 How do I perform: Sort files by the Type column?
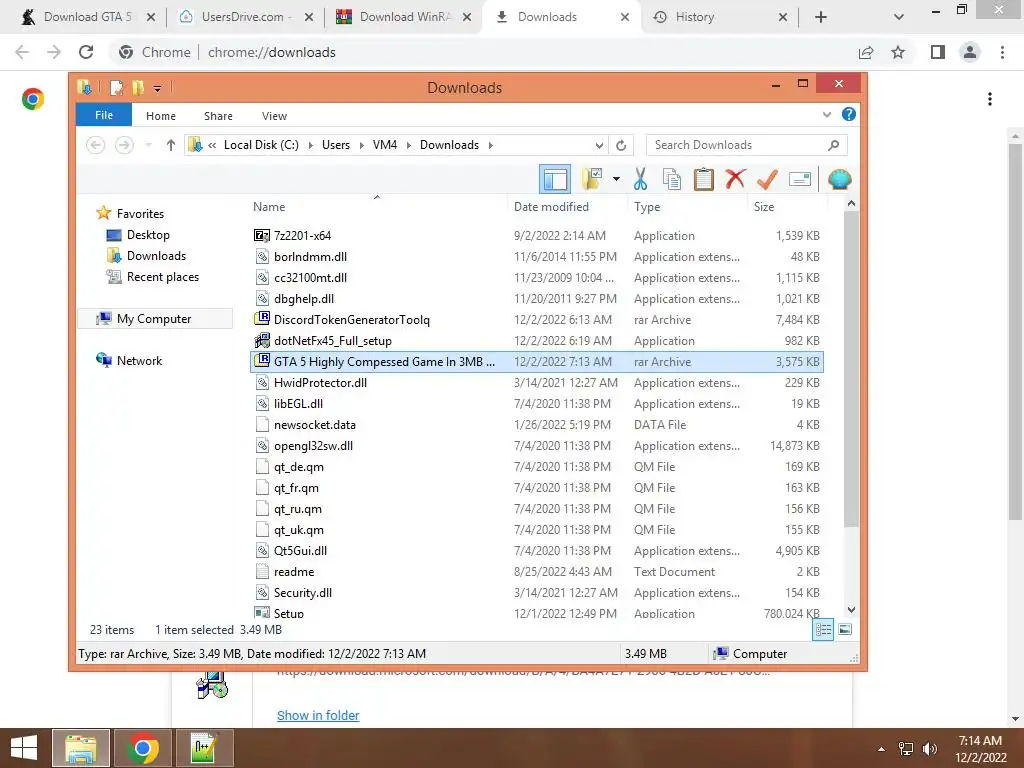[647, 207]
